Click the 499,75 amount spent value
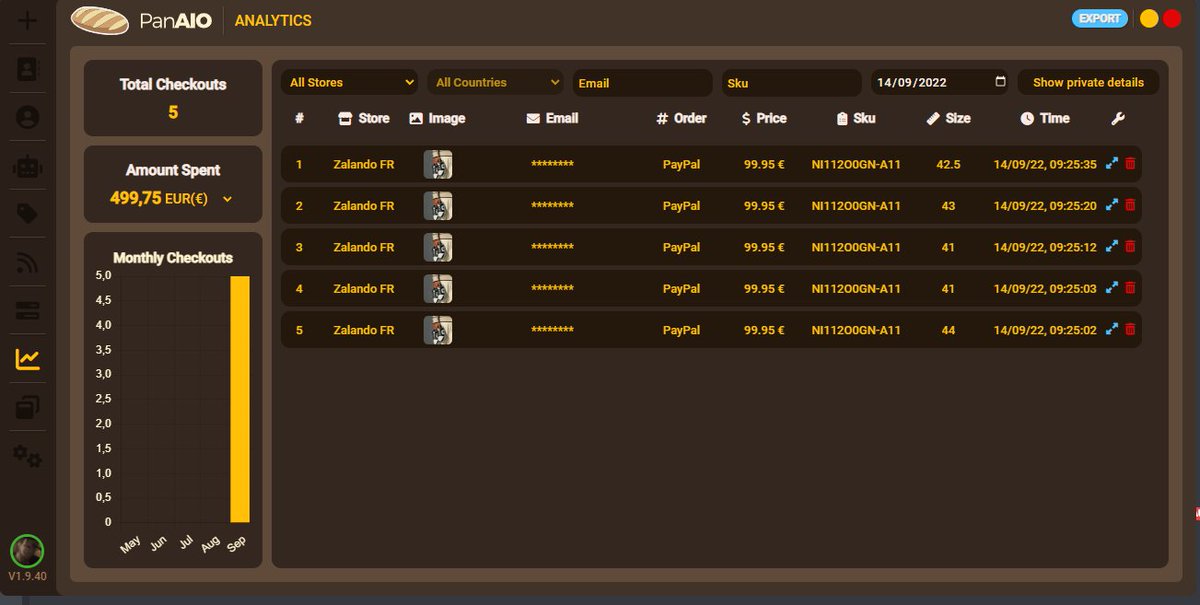Image resolution: width=1200 pixels, height=605 pixels. [135, 198]
